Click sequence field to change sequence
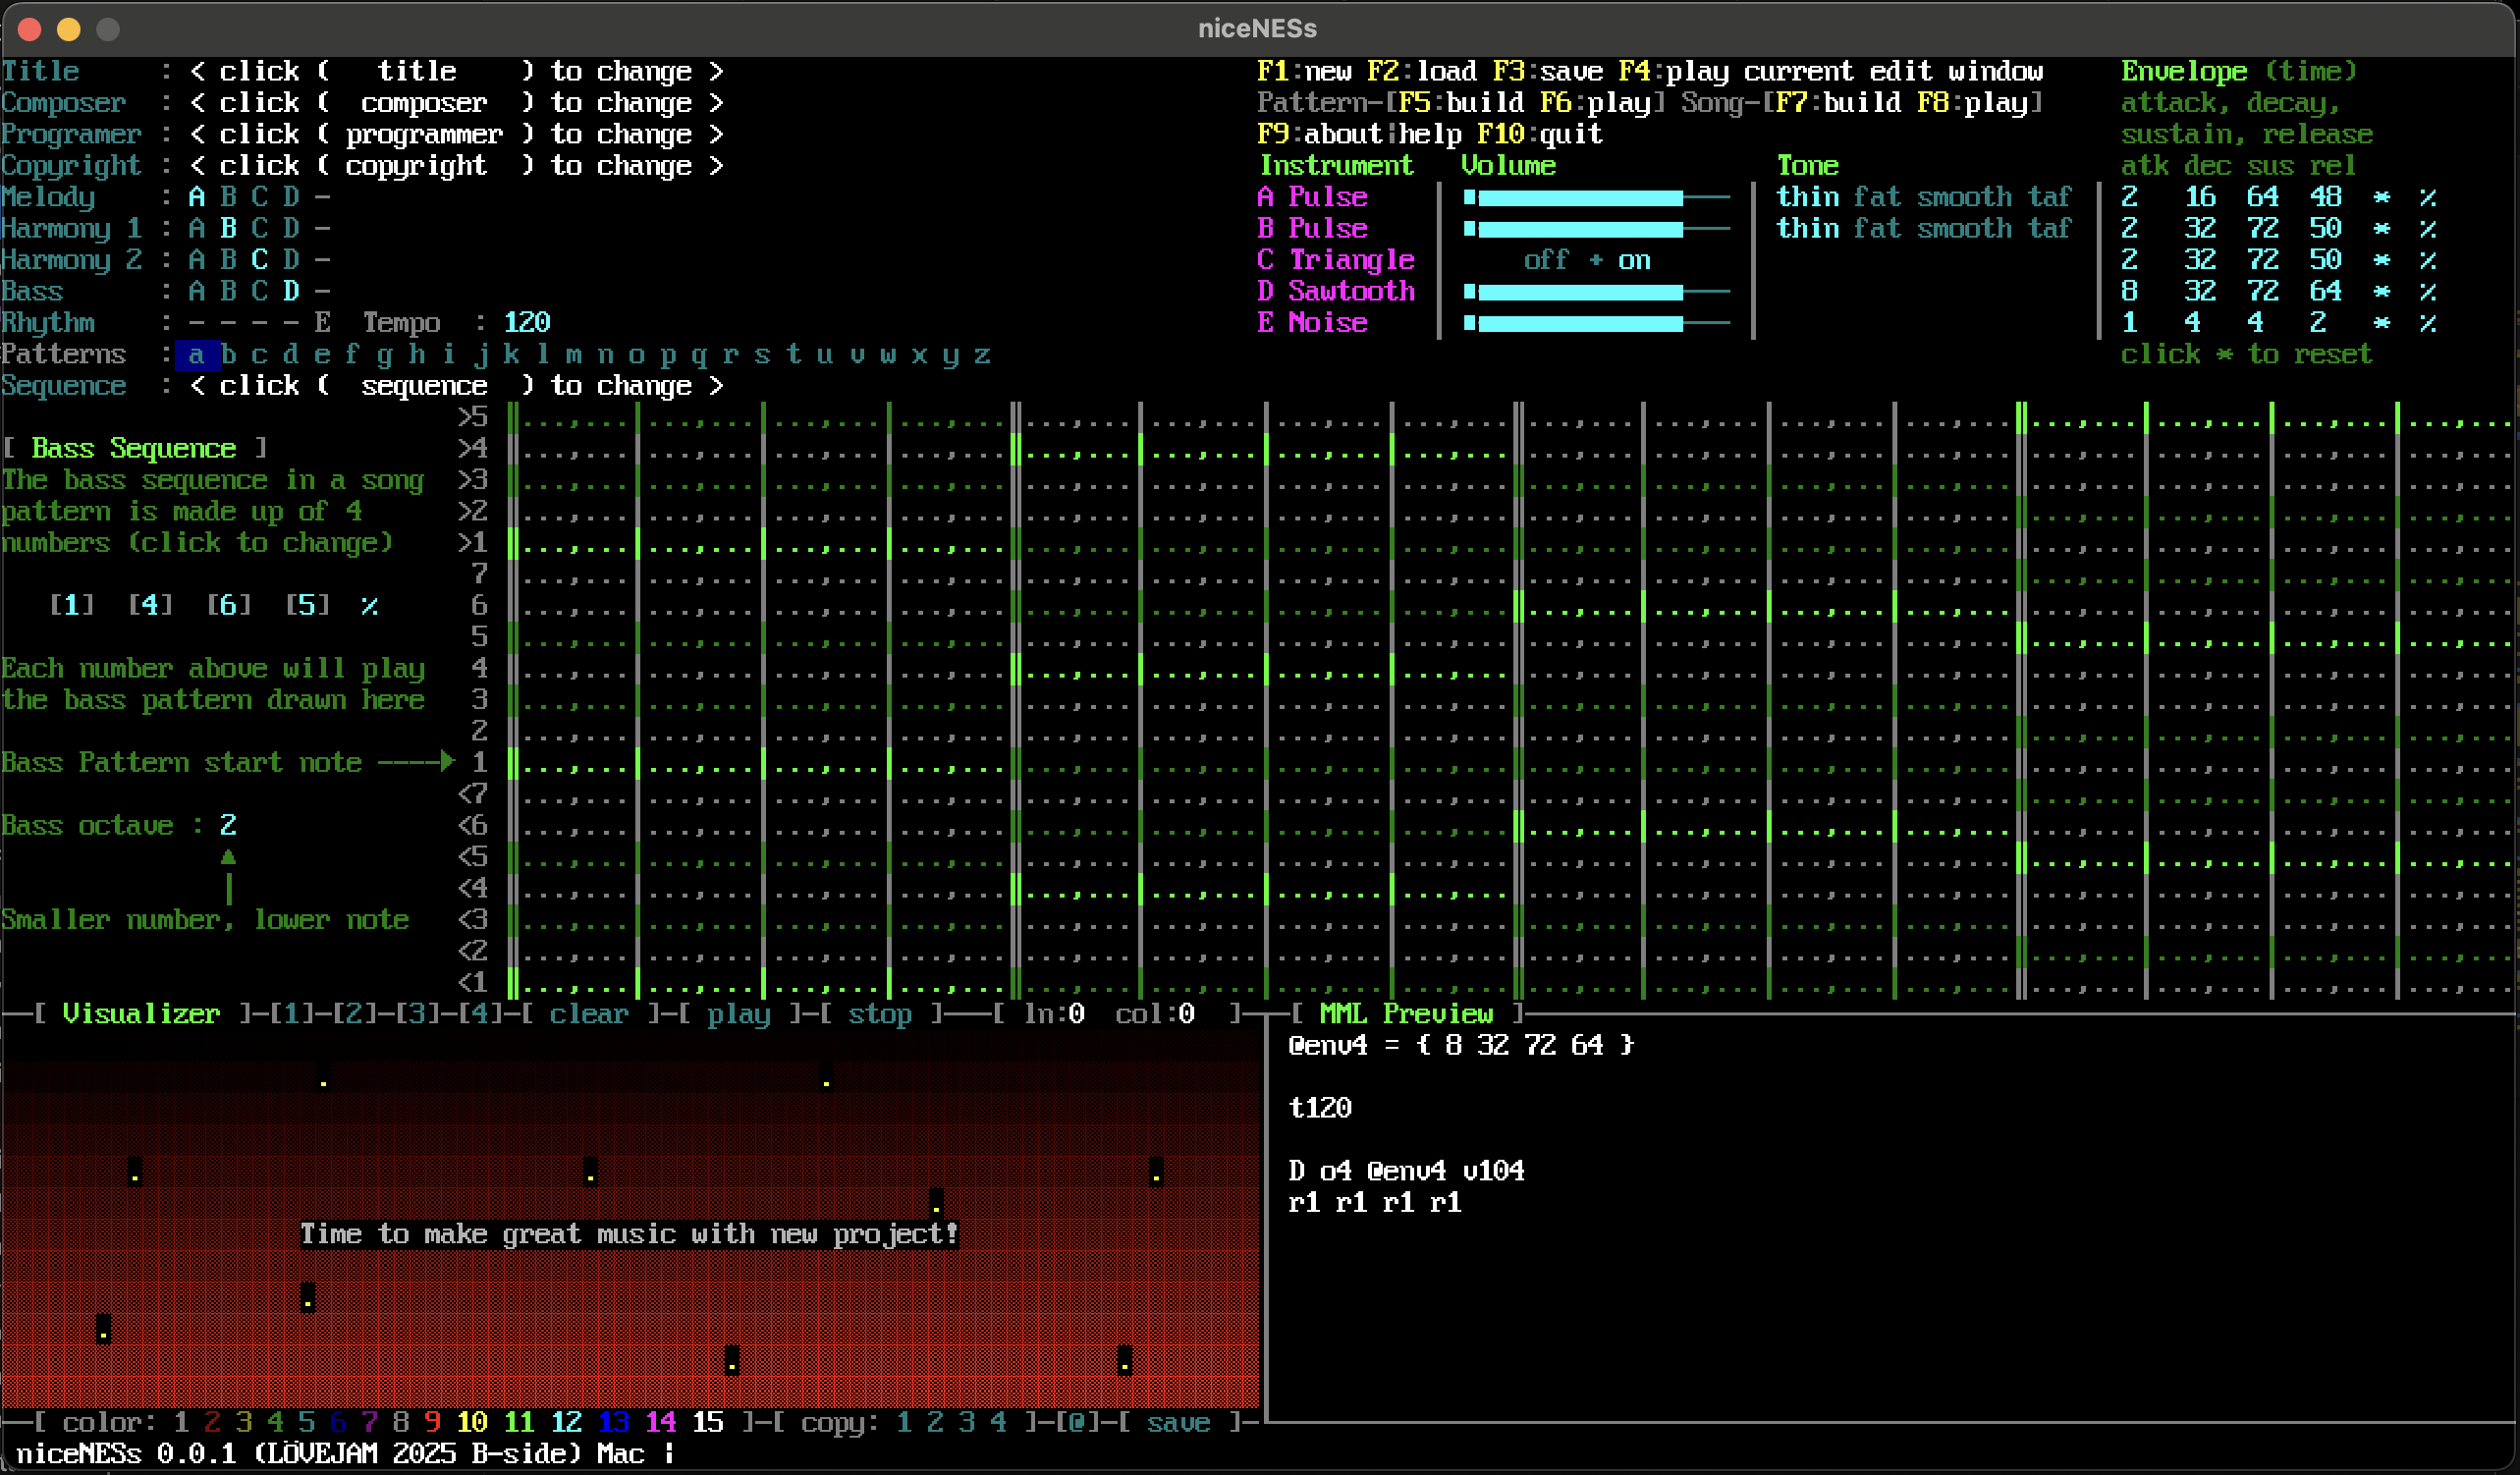The height and width of the screenshot is (1475, 2520). pos(423,386)
